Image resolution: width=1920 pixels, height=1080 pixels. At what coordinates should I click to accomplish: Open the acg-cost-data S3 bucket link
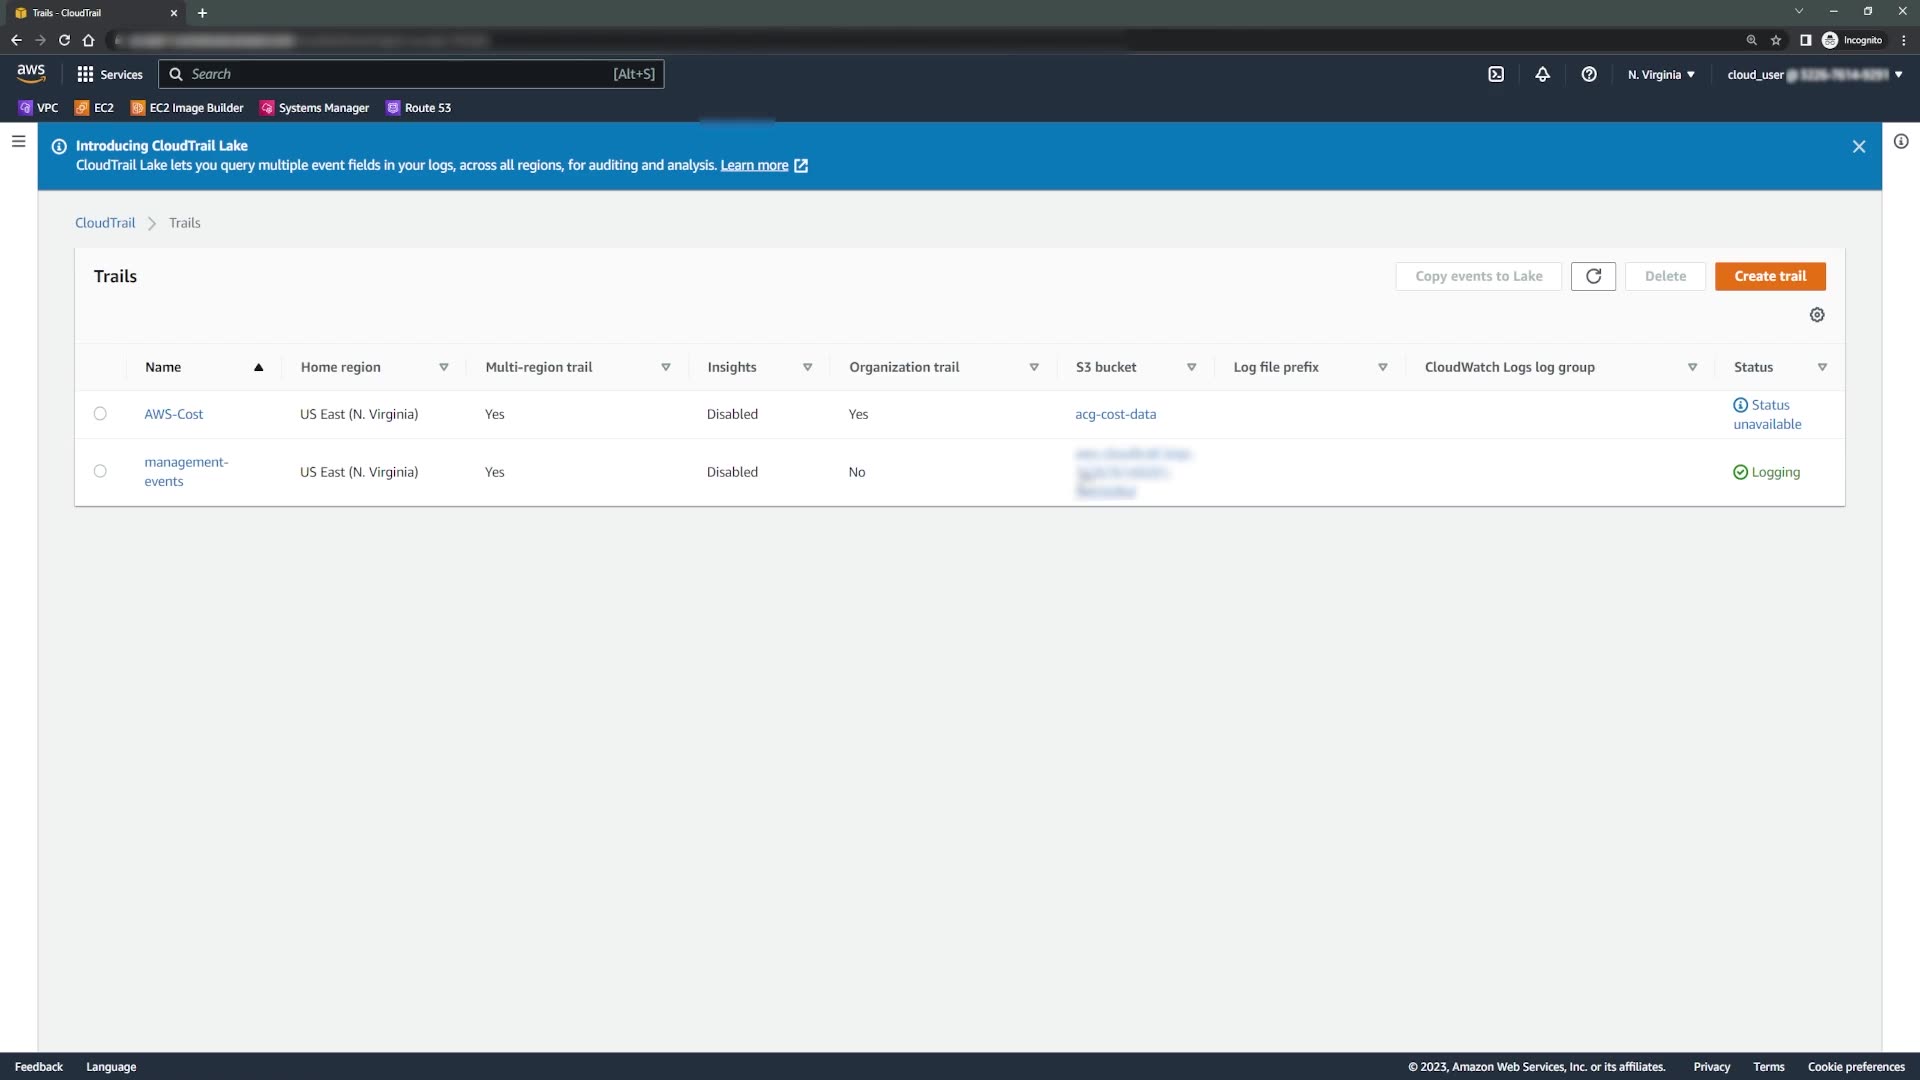click(x=1115, y=414)
